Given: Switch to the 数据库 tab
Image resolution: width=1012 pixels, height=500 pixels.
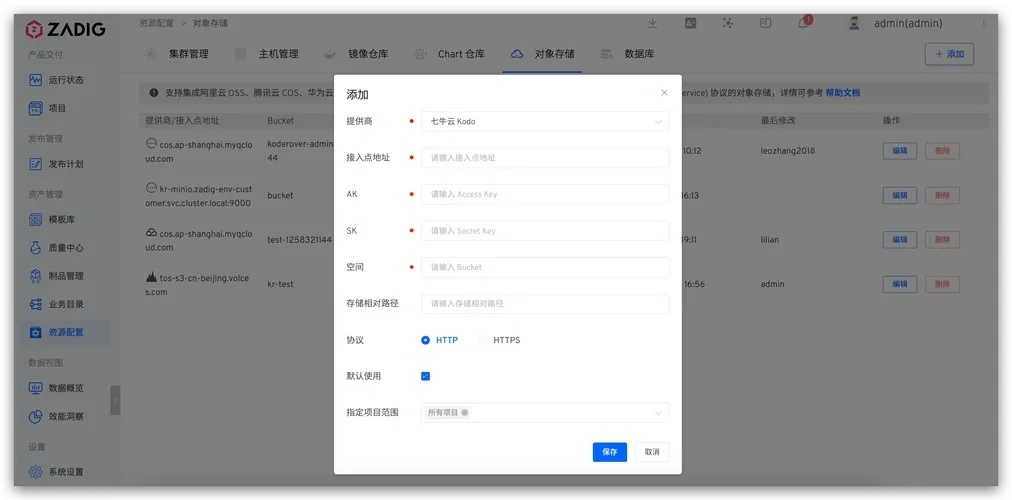Looking at the screenshot, I should point(639,54).
